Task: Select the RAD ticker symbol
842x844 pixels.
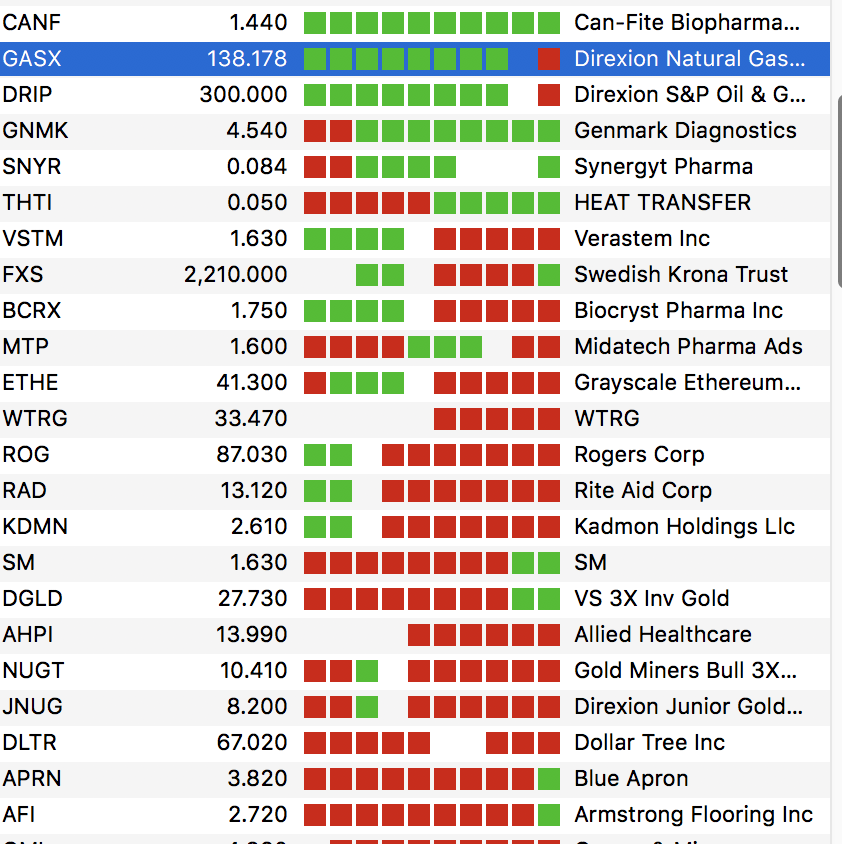Action: pyautogui.click(x=24, y=491)
